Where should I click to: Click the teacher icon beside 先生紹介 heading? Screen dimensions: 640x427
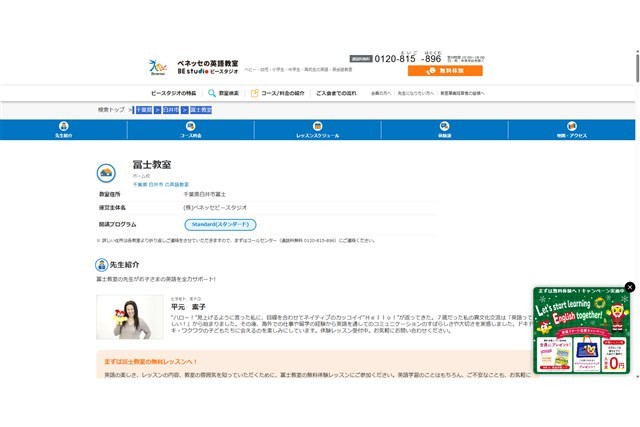[101, 265]
